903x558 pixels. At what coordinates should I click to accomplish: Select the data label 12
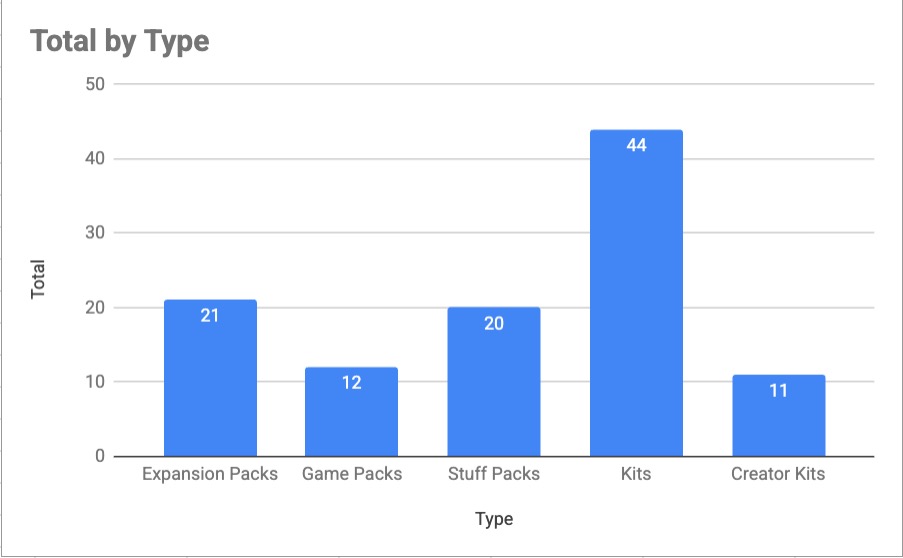tap(351, 383)
